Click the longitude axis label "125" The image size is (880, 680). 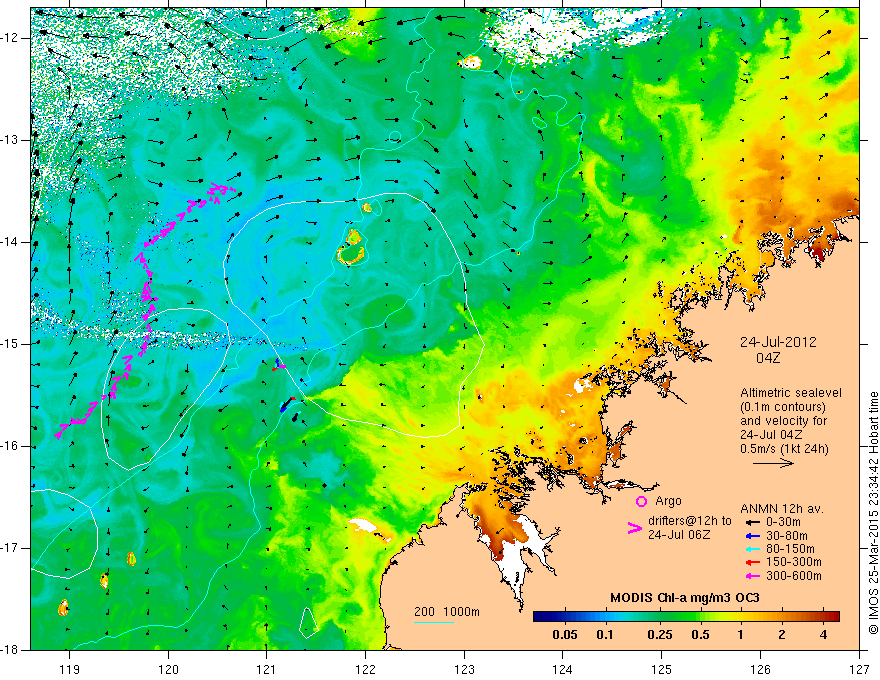tap(662, 669)
